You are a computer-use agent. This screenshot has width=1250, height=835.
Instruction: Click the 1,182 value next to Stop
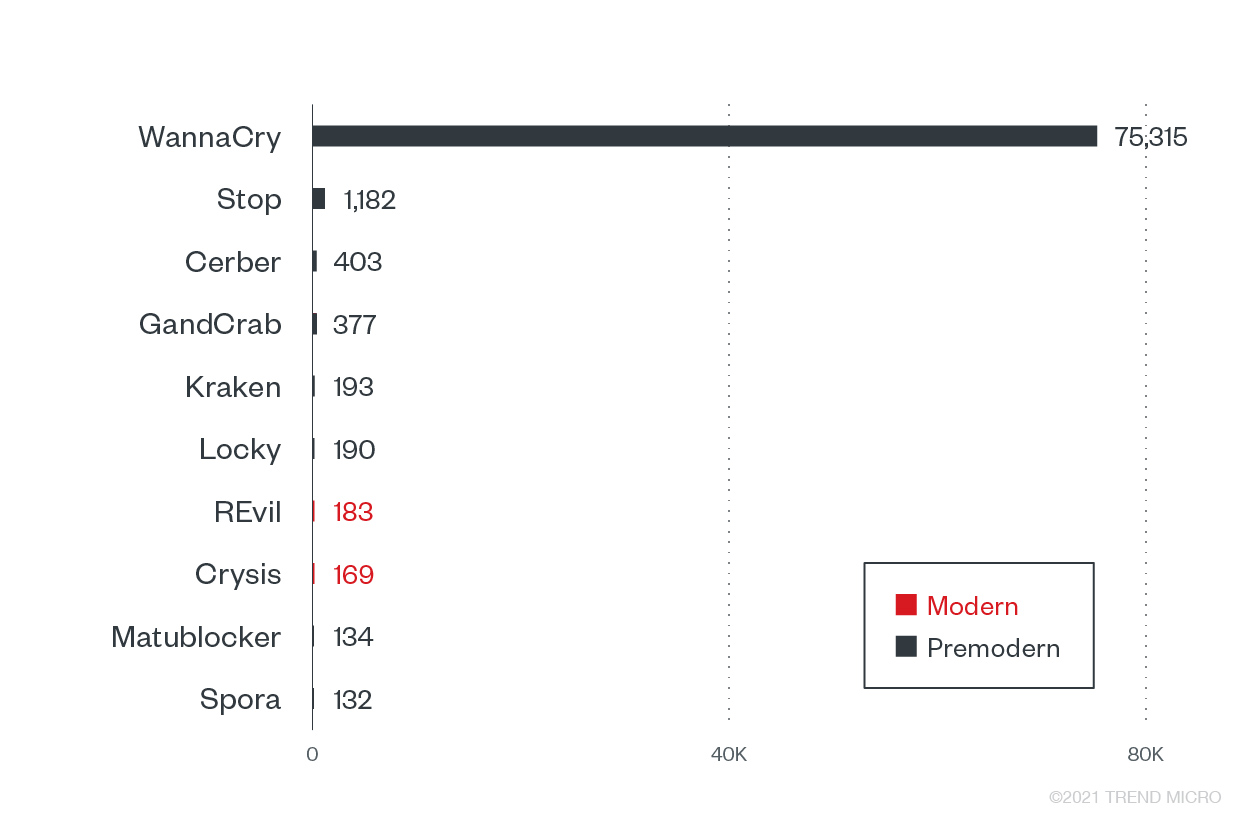(x=369, y=200)
